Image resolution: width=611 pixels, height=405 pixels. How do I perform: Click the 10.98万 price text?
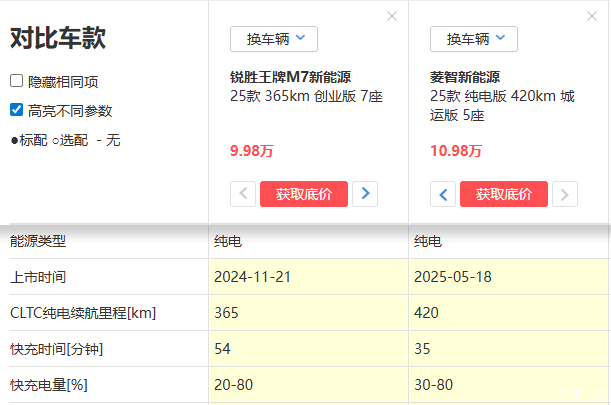tap(455, 151)
